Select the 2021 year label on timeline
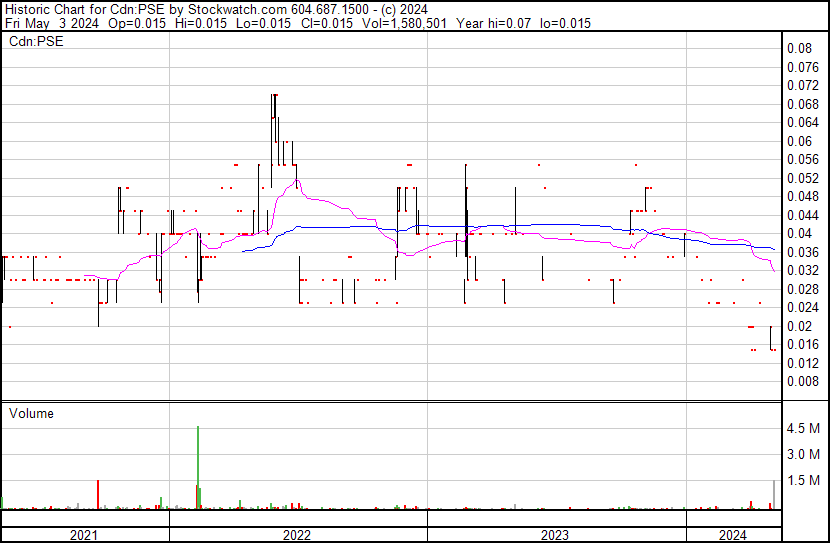The image size is (830, 543). coord(84,535)
